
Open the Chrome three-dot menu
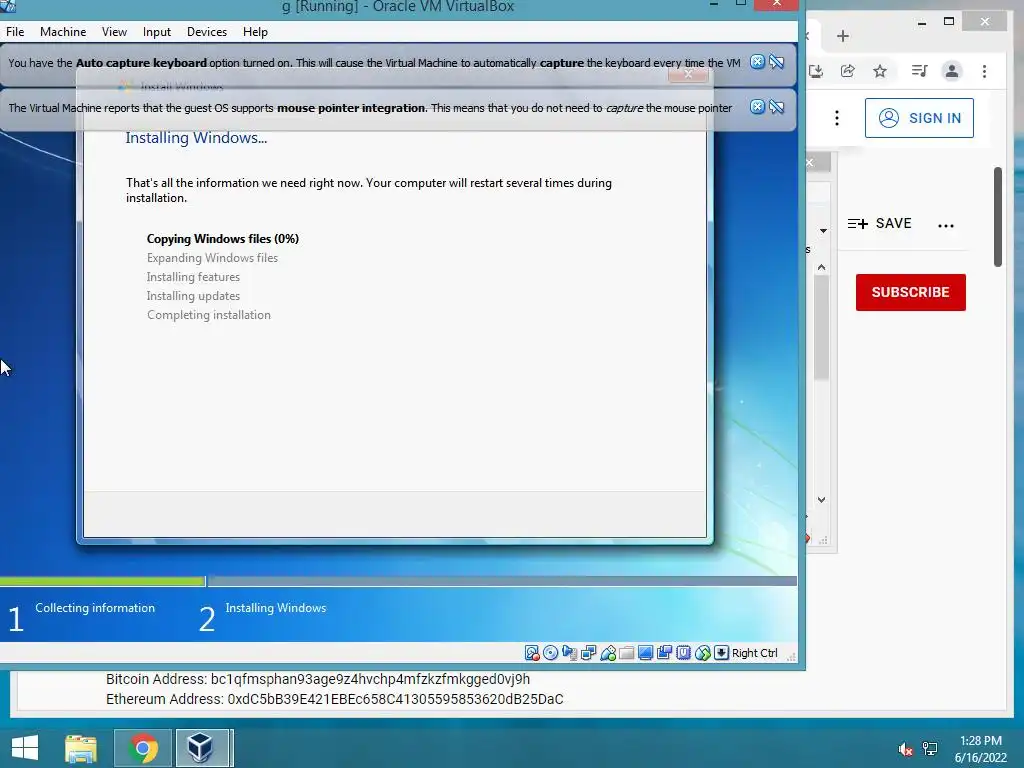point(984,71)
